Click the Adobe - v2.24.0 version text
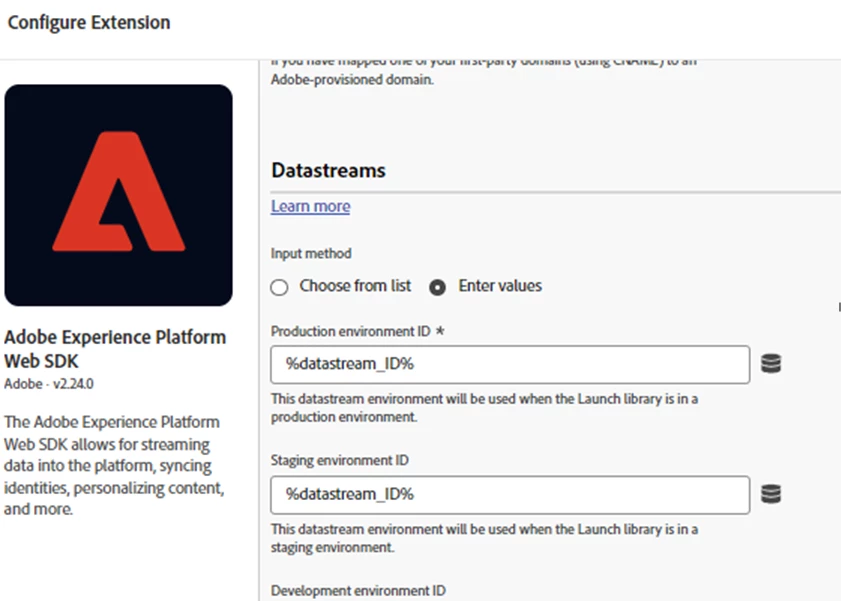 coord(49,384)
